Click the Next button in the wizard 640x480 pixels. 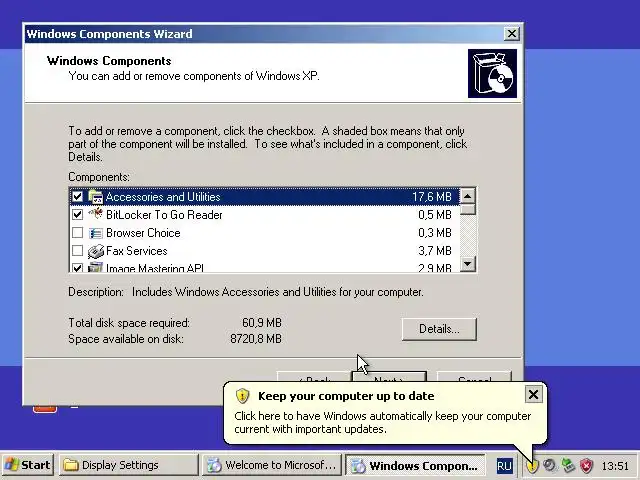click(x=389, y=376)
